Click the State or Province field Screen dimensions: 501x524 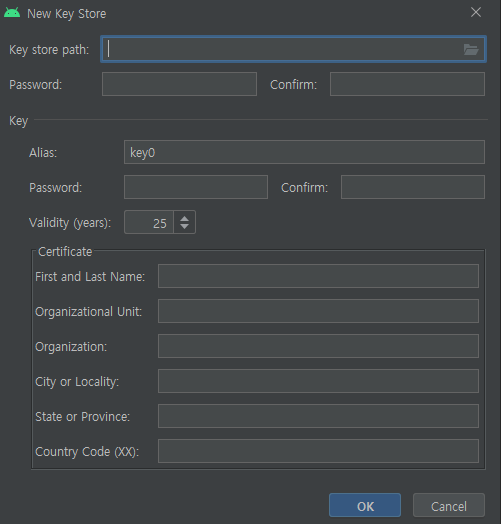(318, 416)
